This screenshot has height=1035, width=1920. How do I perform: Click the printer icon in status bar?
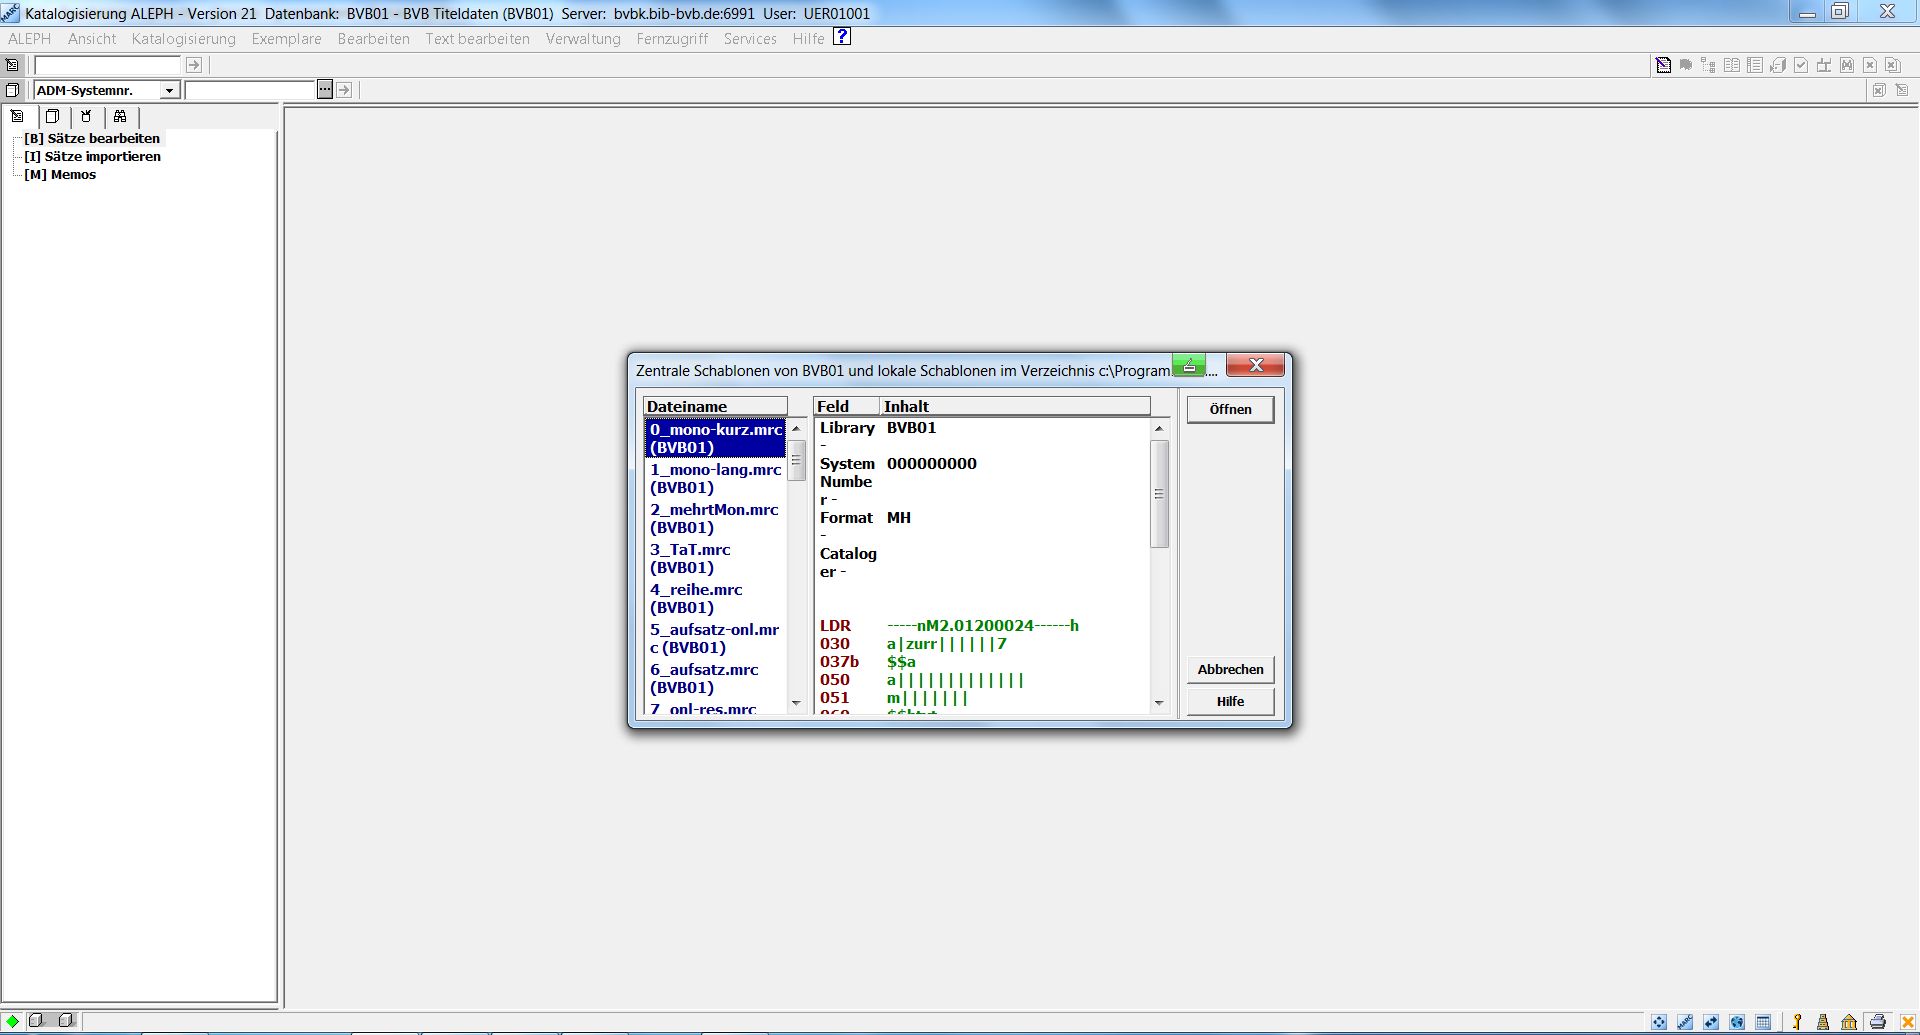point(1877,1022)
